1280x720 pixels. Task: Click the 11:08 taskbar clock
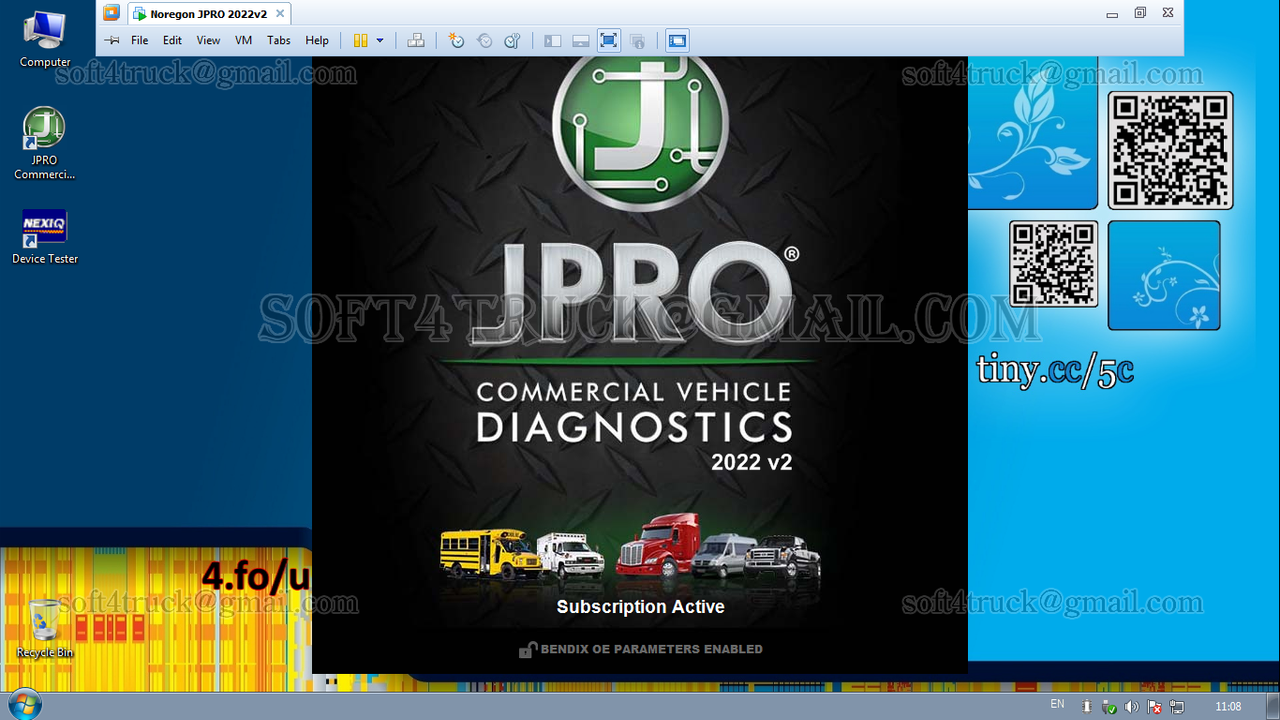tap(1228, 707)
